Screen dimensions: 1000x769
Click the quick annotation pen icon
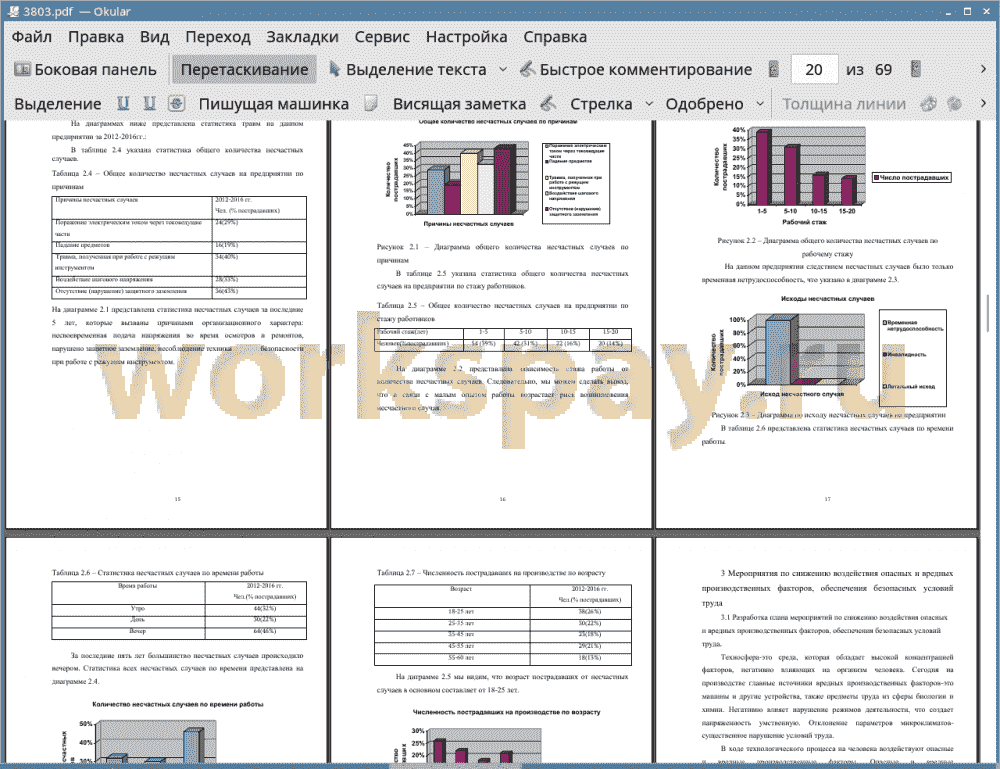(x=527, y=70)
